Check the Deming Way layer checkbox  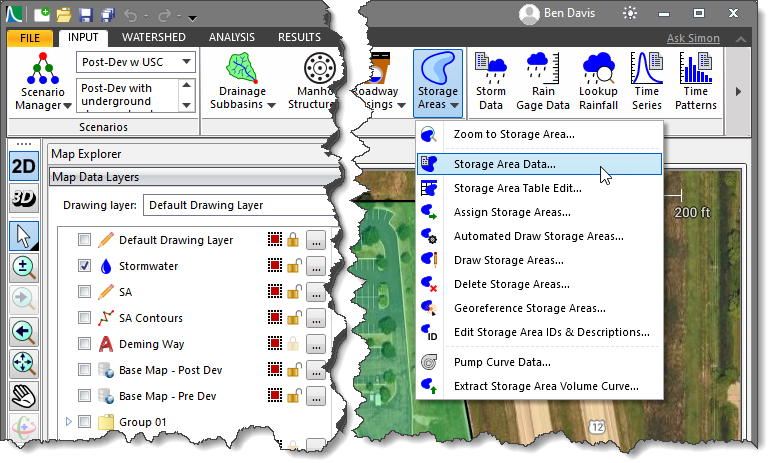pos(84,344)
